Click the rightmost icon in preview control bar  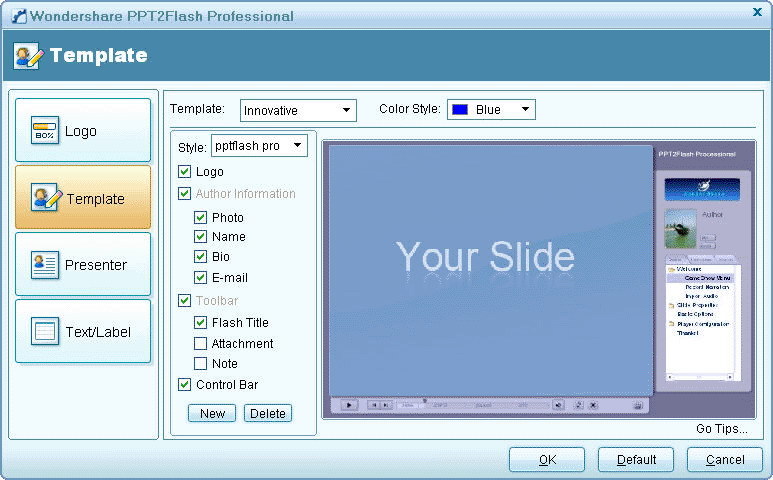637,406
